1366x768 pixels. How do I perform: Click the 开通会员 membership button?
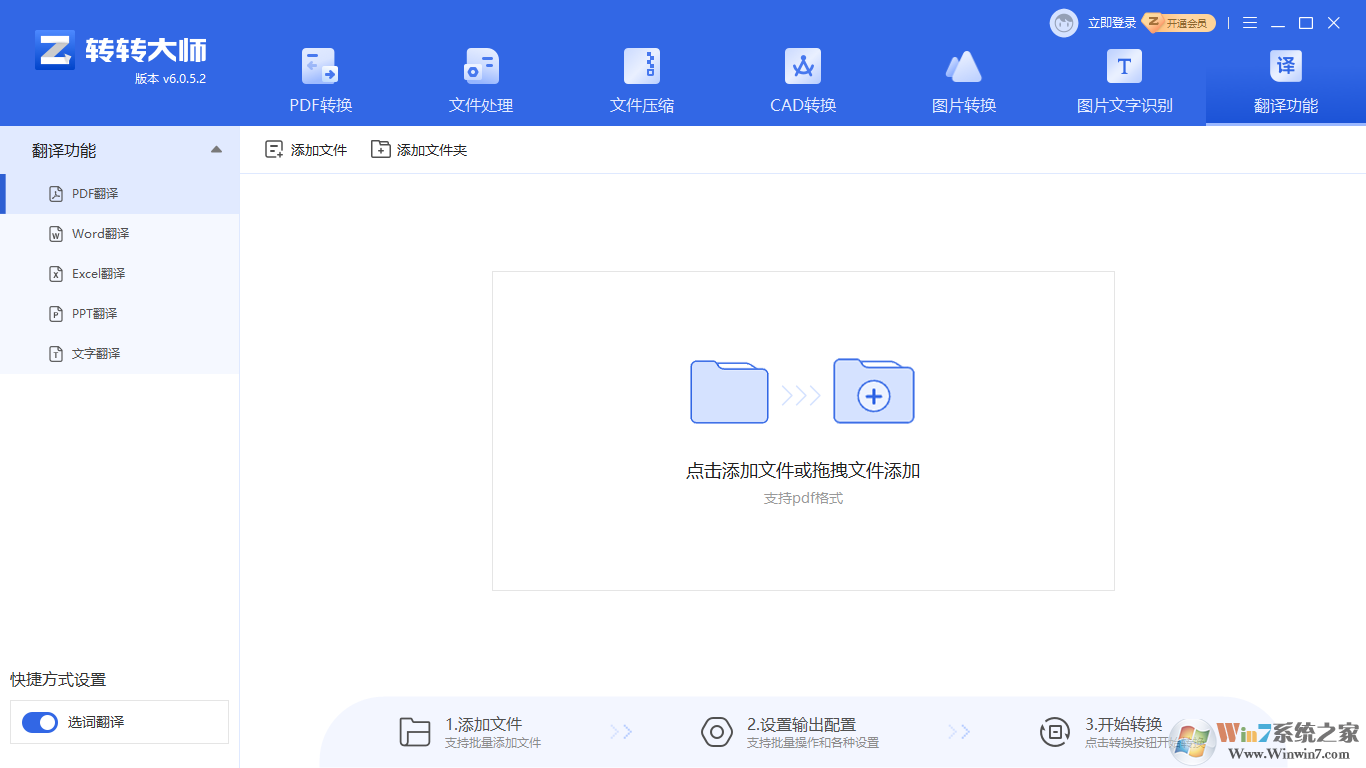click(x=1180, y=23)
